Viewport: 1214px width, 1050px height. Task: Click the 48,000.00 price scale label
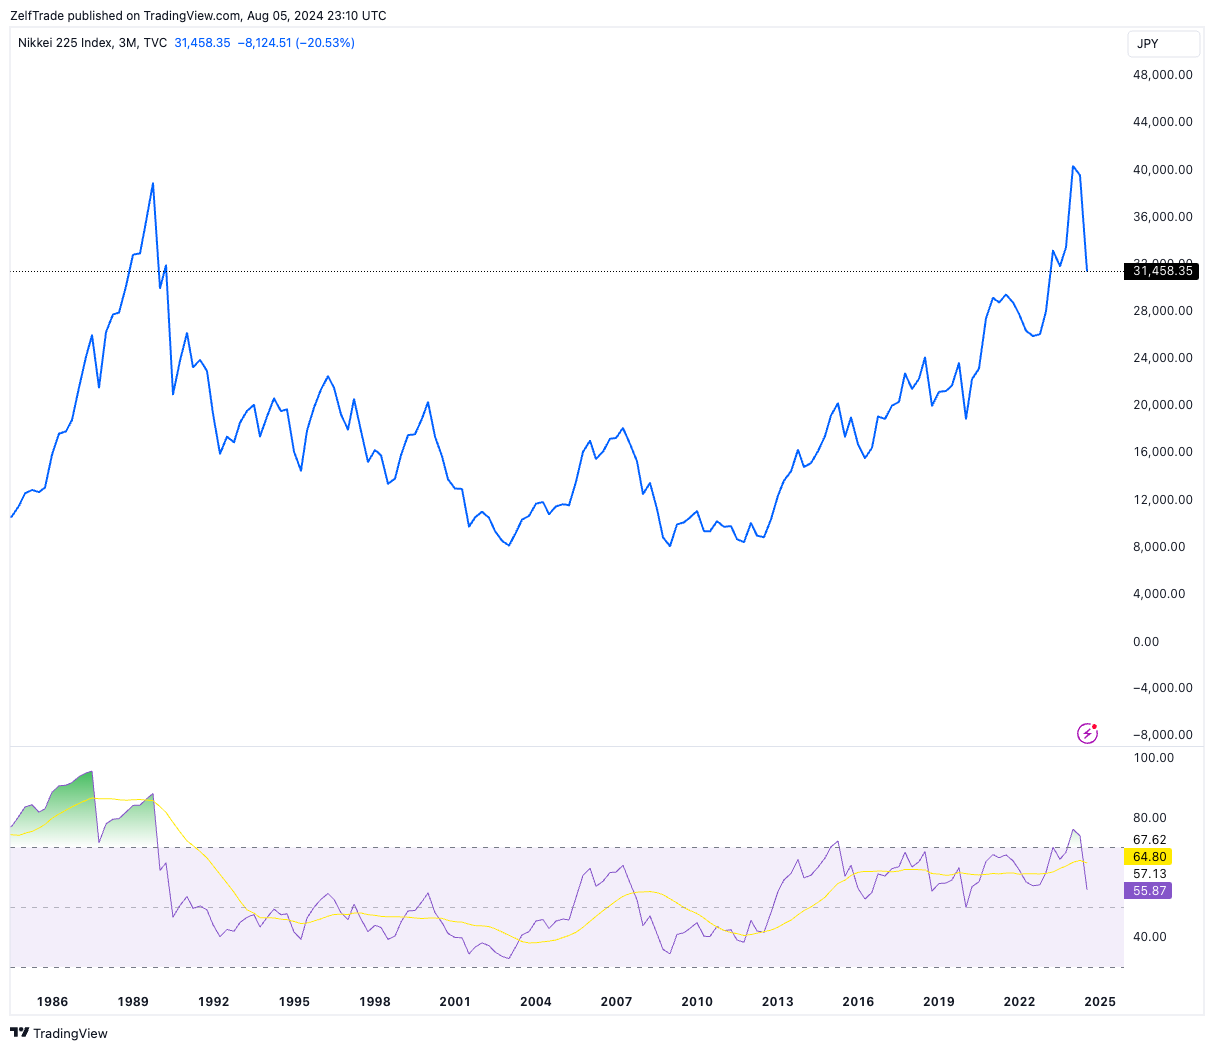tap(1162, 75)
